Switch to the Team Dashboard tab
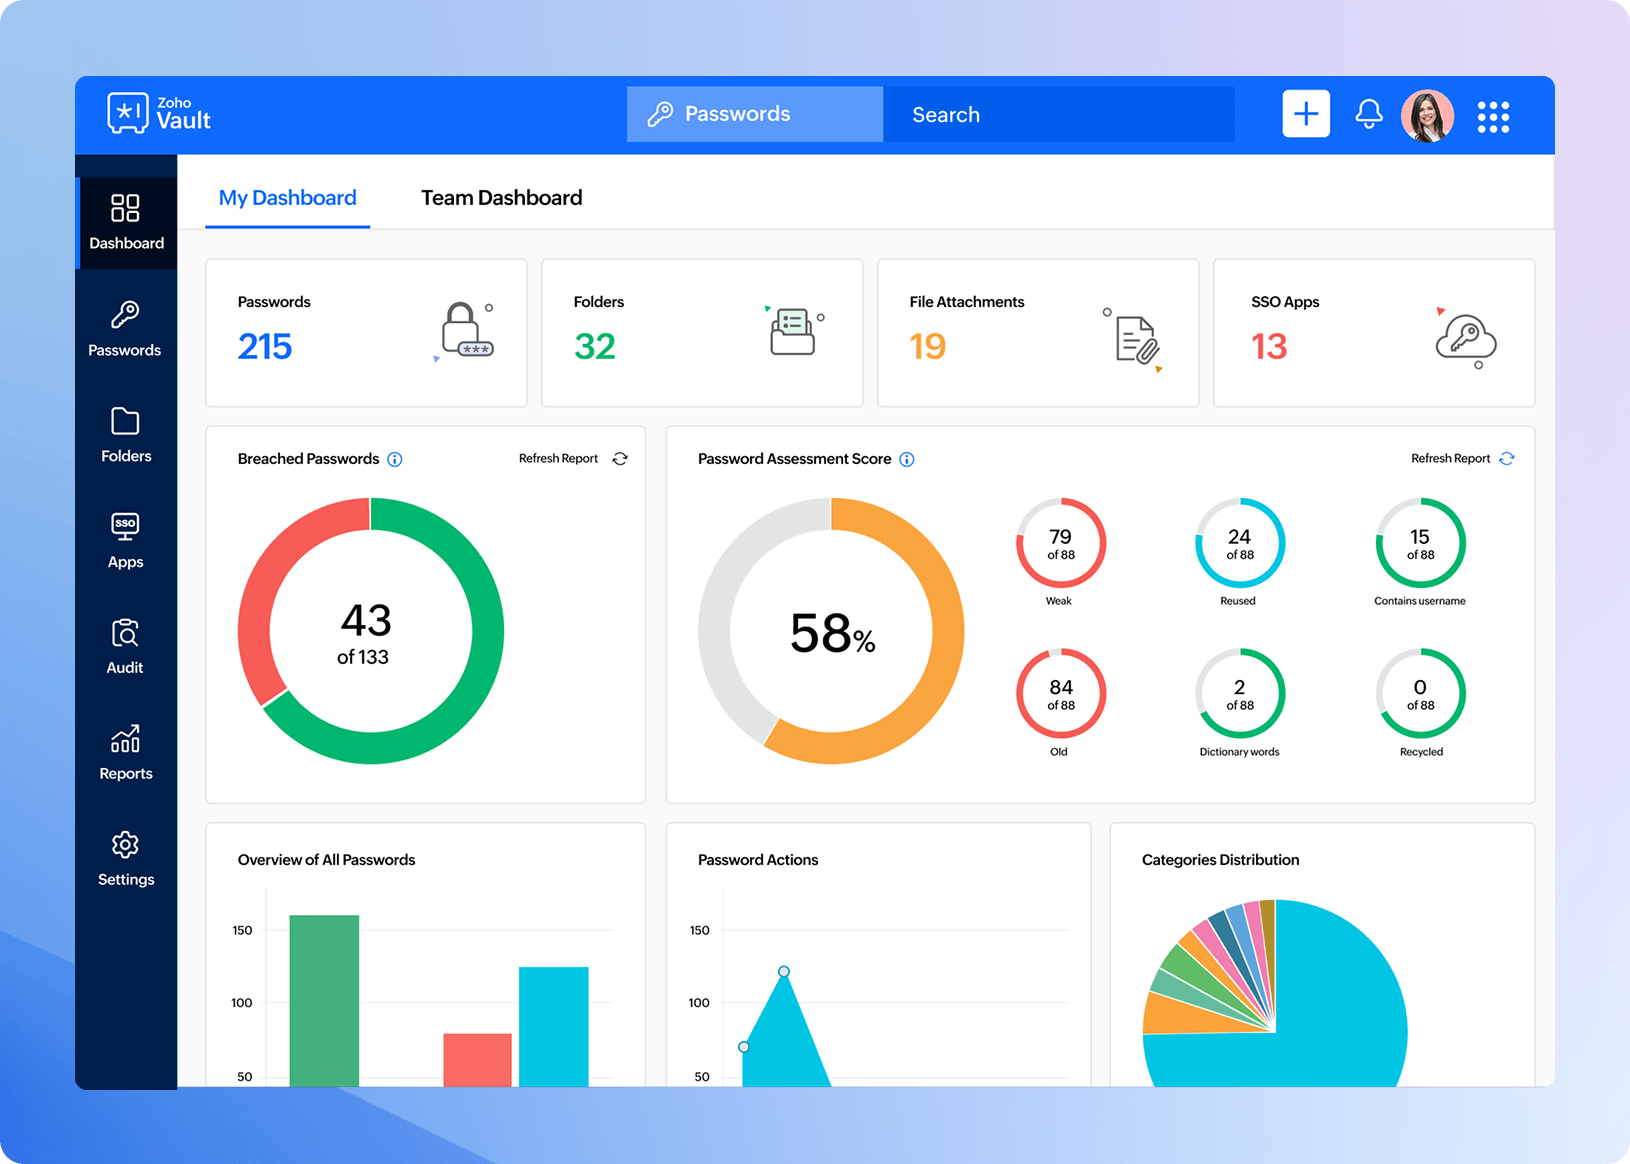 click(501, 197)
